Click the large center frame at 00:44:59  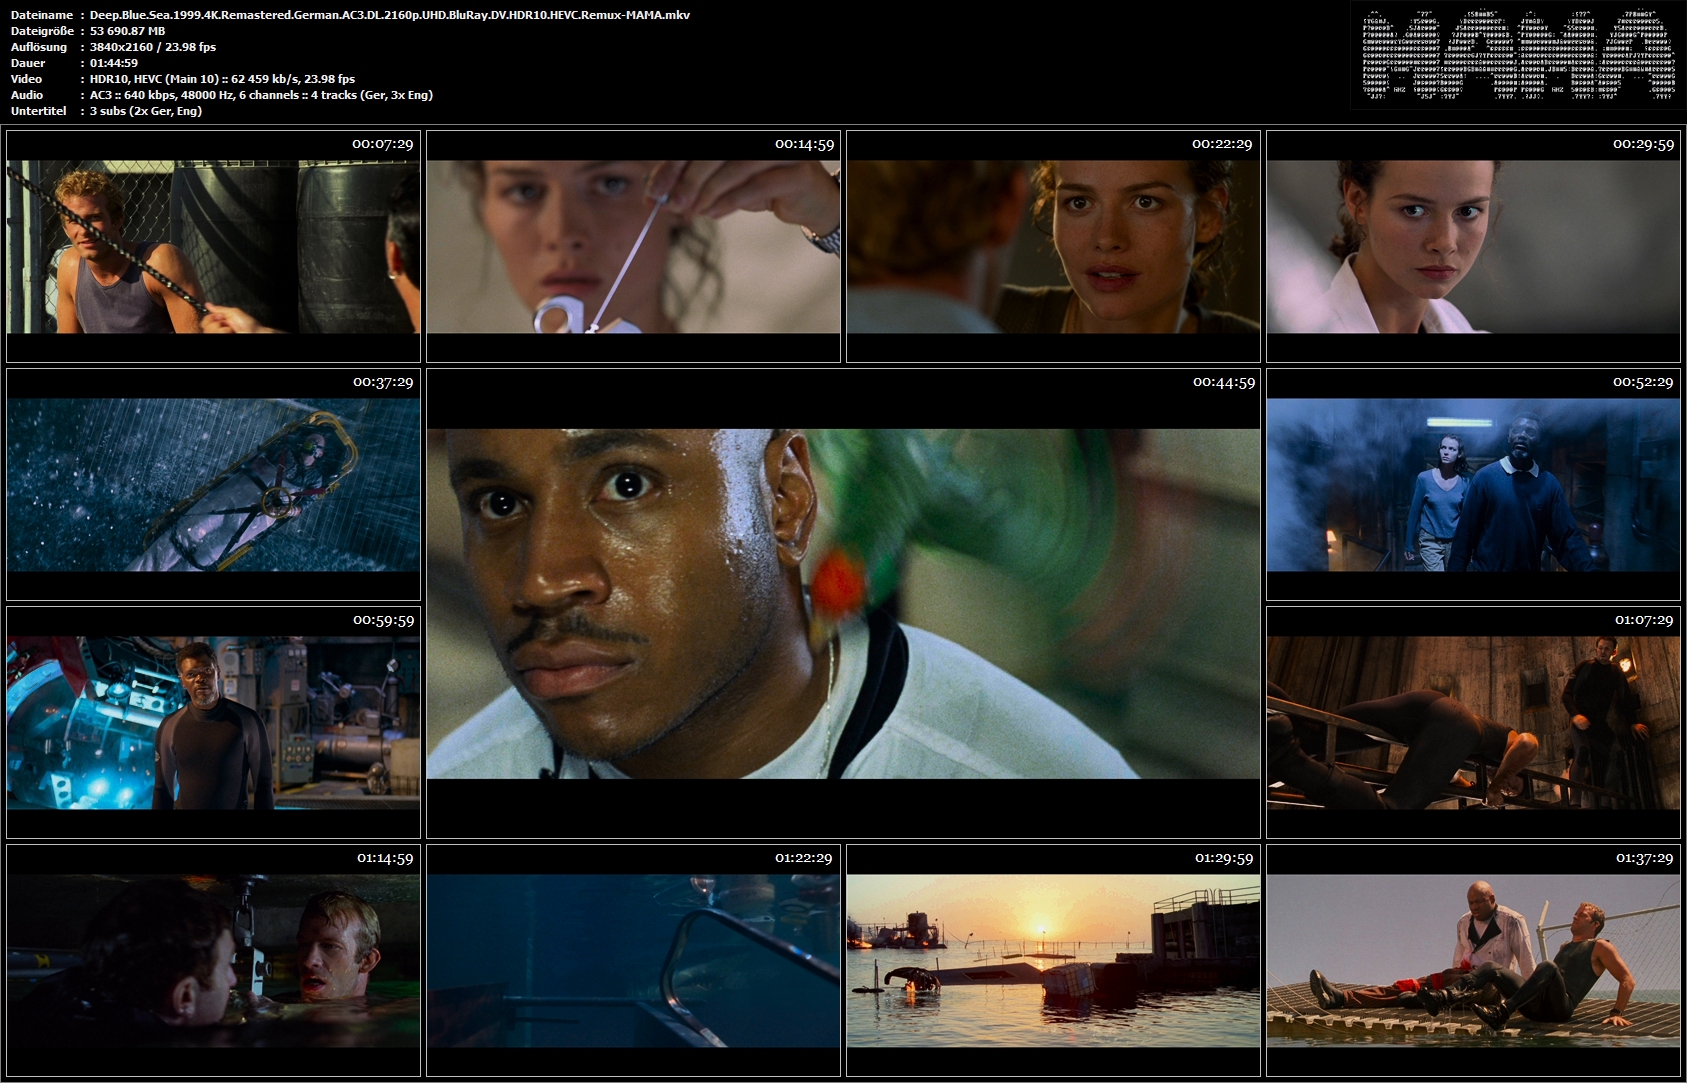843,603
